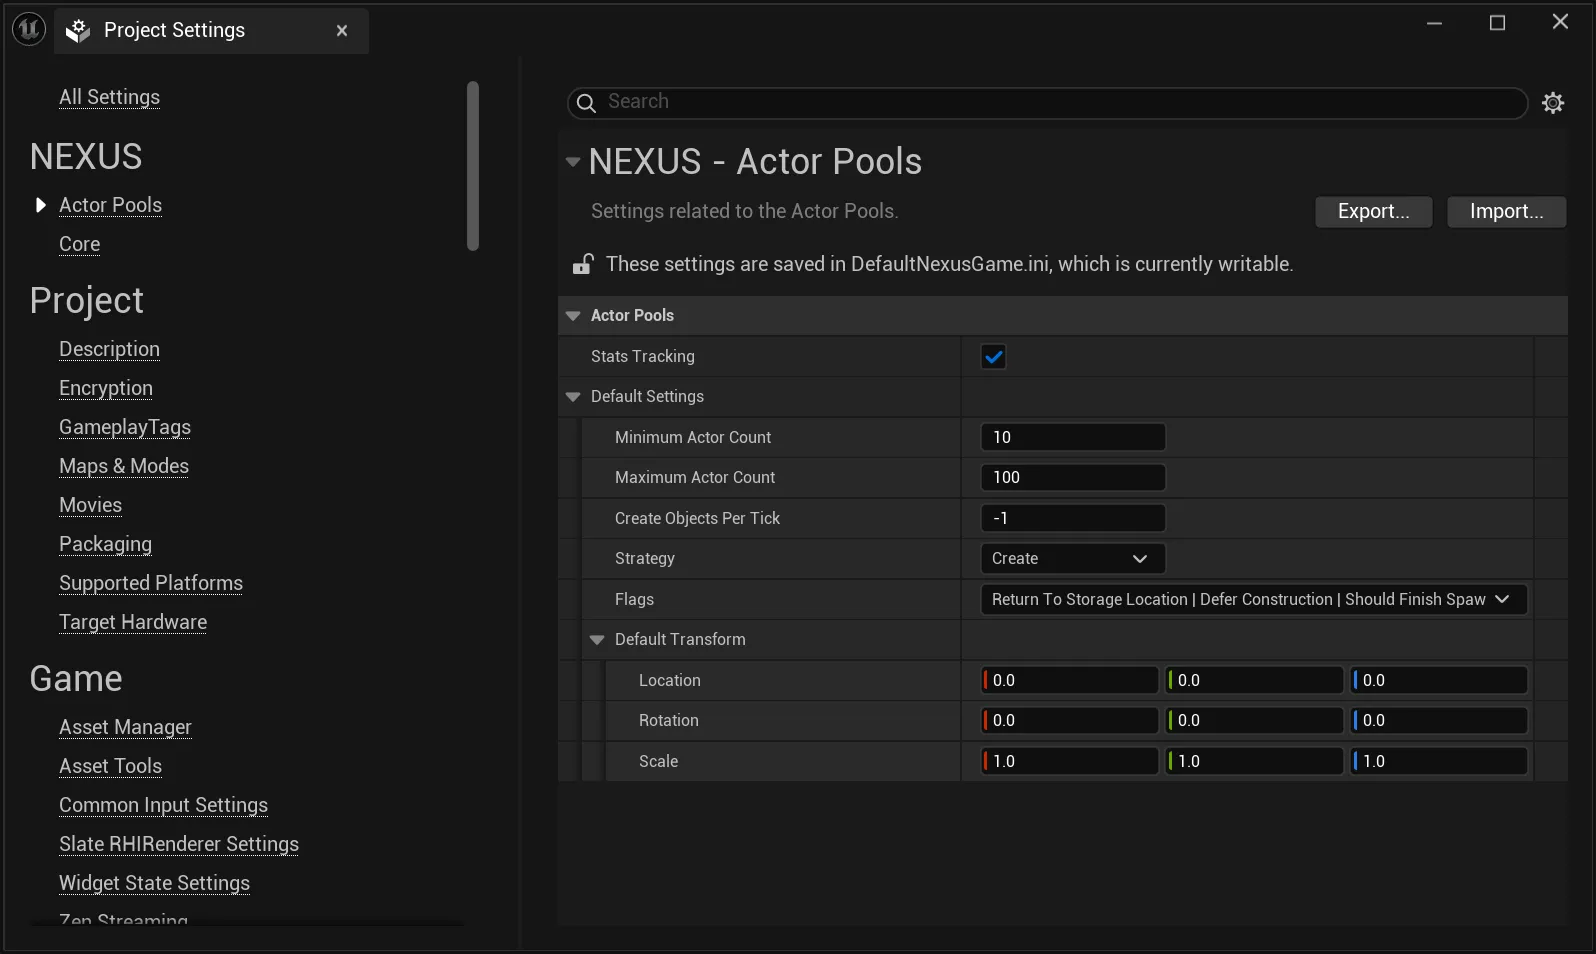Screen dimensions: 1596x954
Task: Edit Minimum Actor Count value
Action: (x=1073, y=438)
